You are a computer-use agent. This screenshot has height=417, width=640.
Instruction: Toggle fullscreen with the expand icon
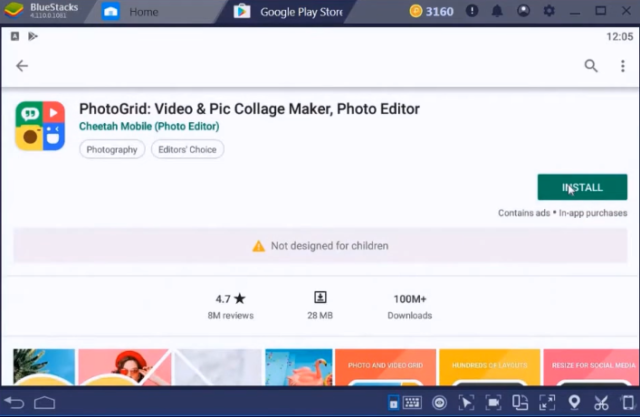547,403
